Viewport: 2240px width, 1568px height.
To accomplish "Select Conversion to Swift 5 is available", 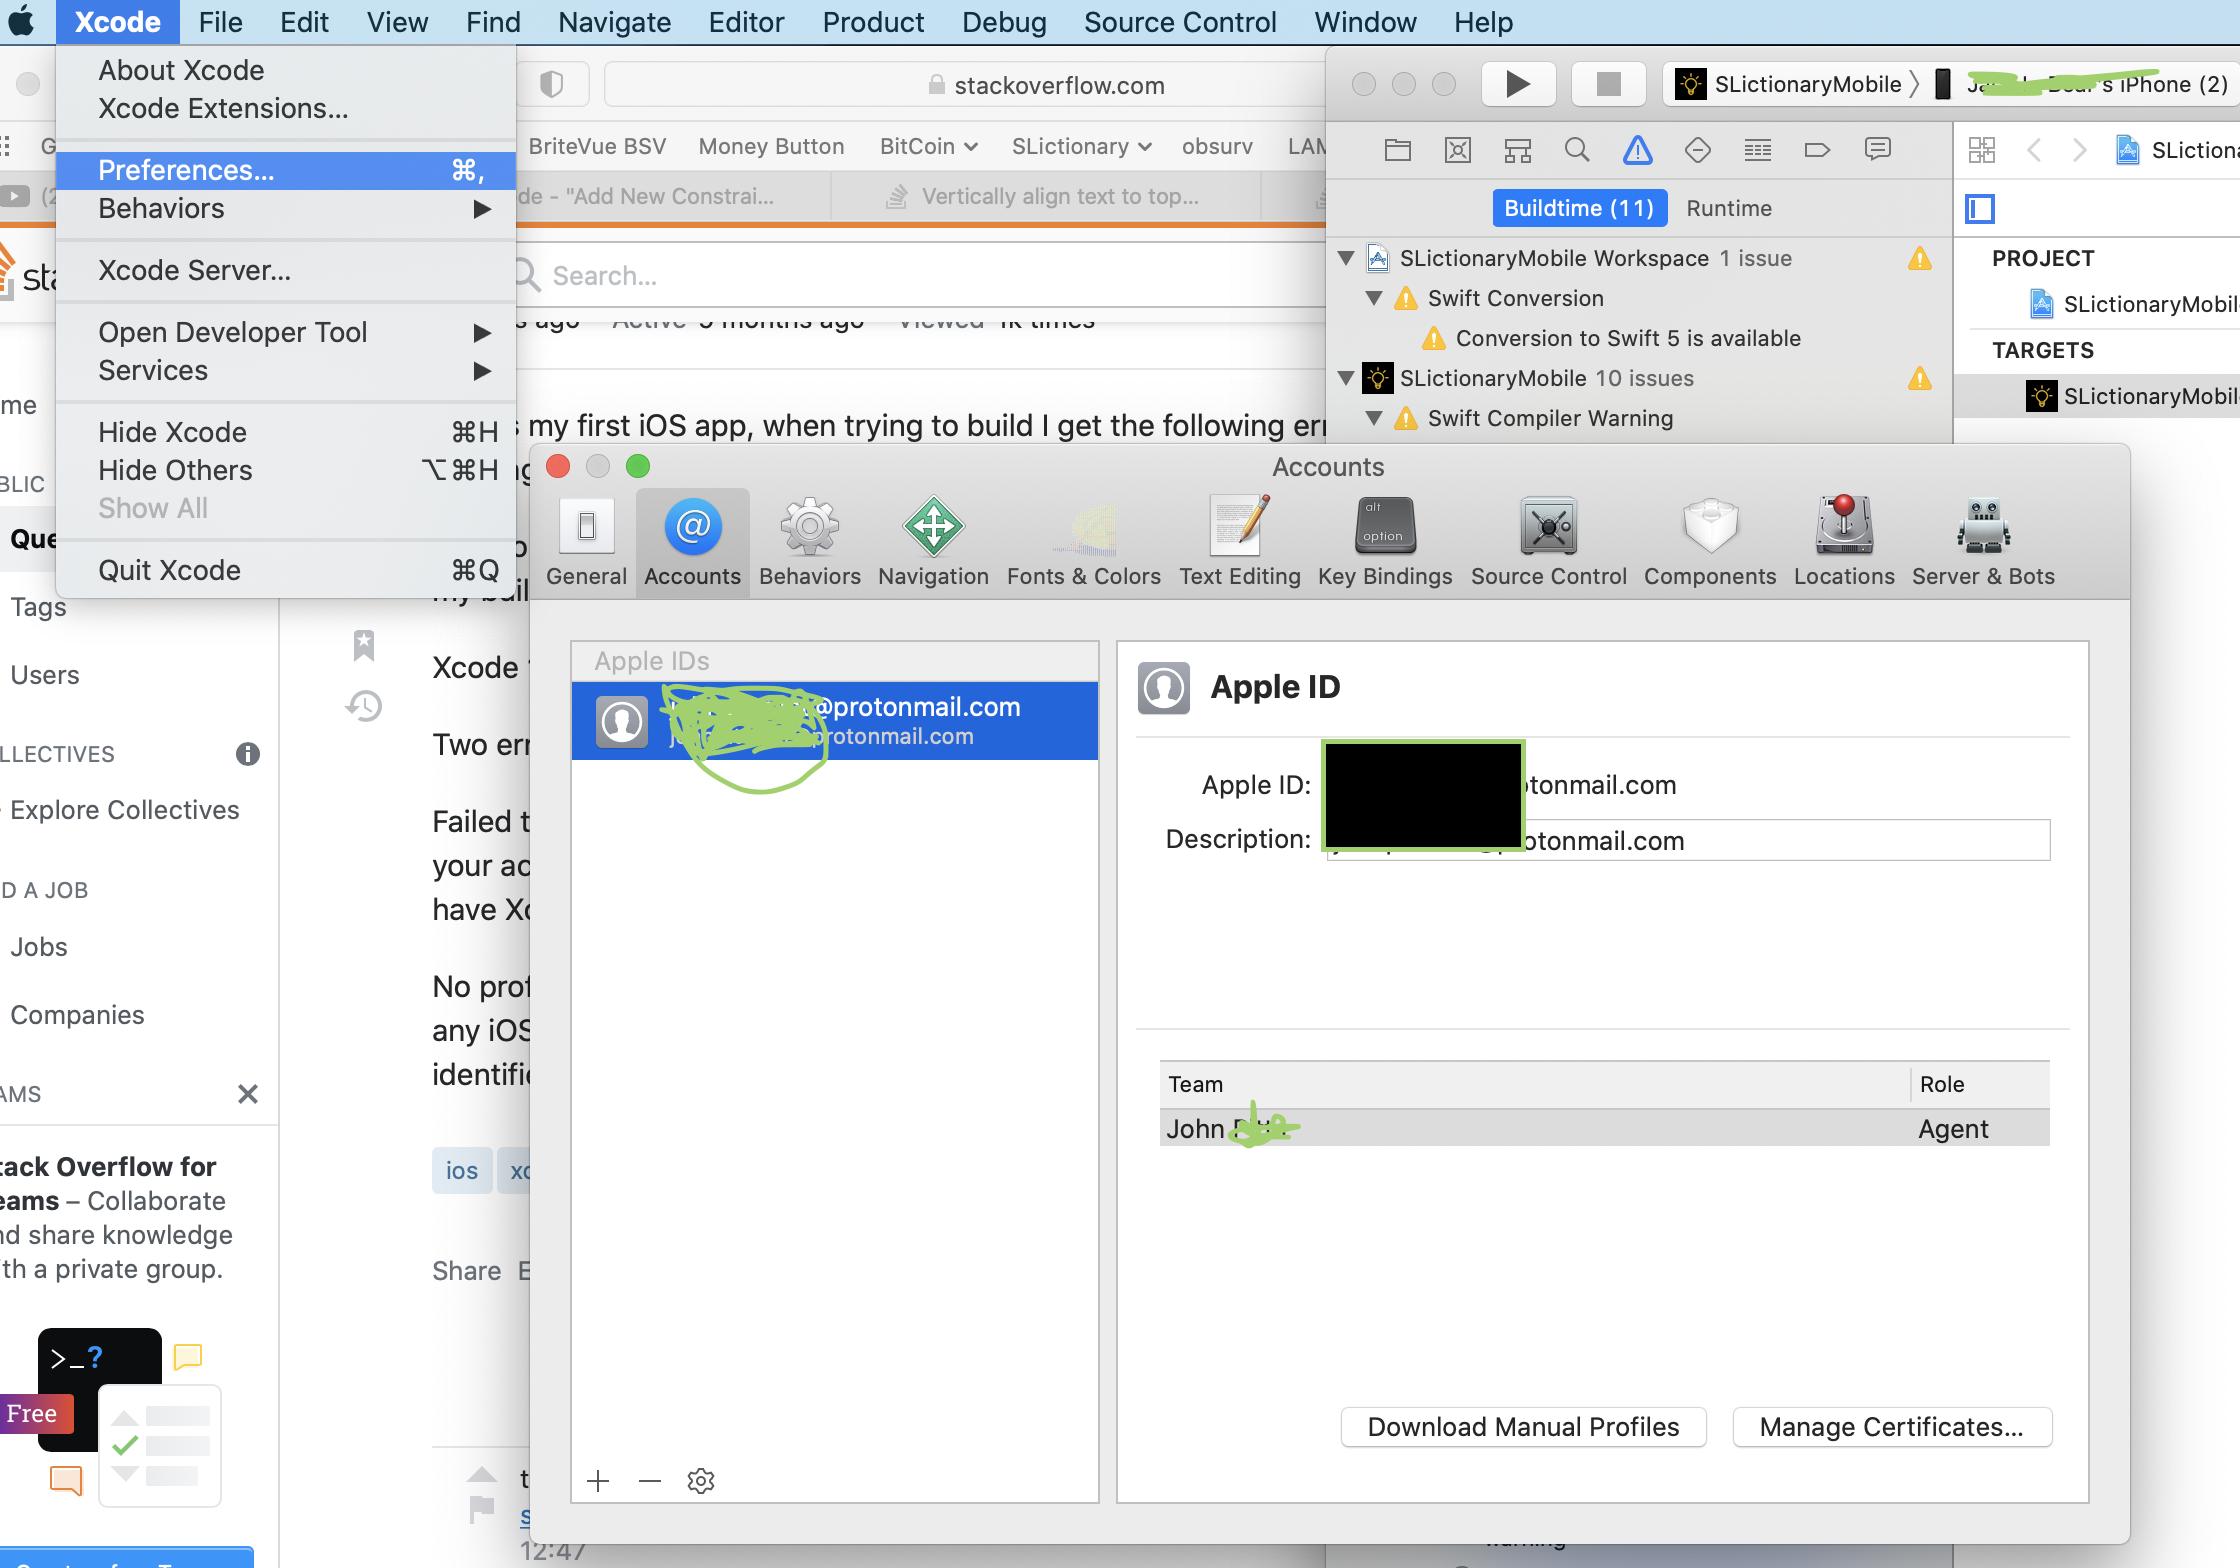I will 1628,338.
